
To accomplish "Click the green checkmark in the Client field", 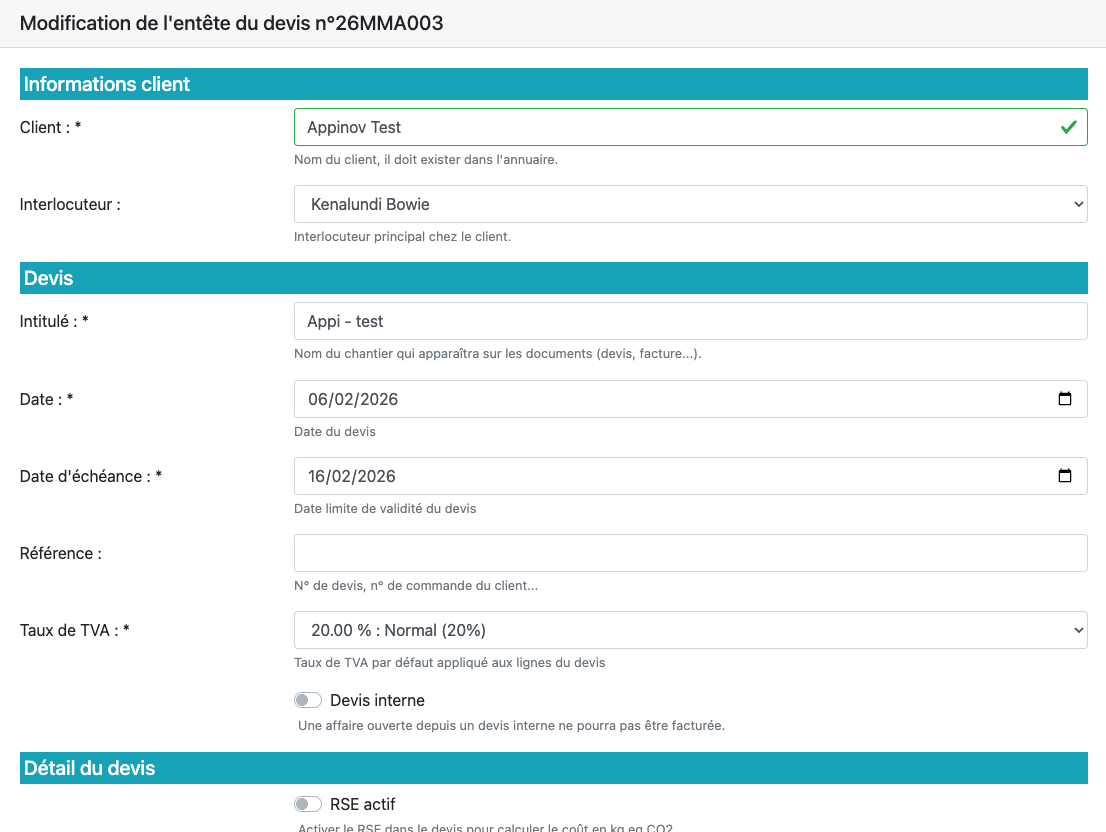I will (x=1068, y=127).
